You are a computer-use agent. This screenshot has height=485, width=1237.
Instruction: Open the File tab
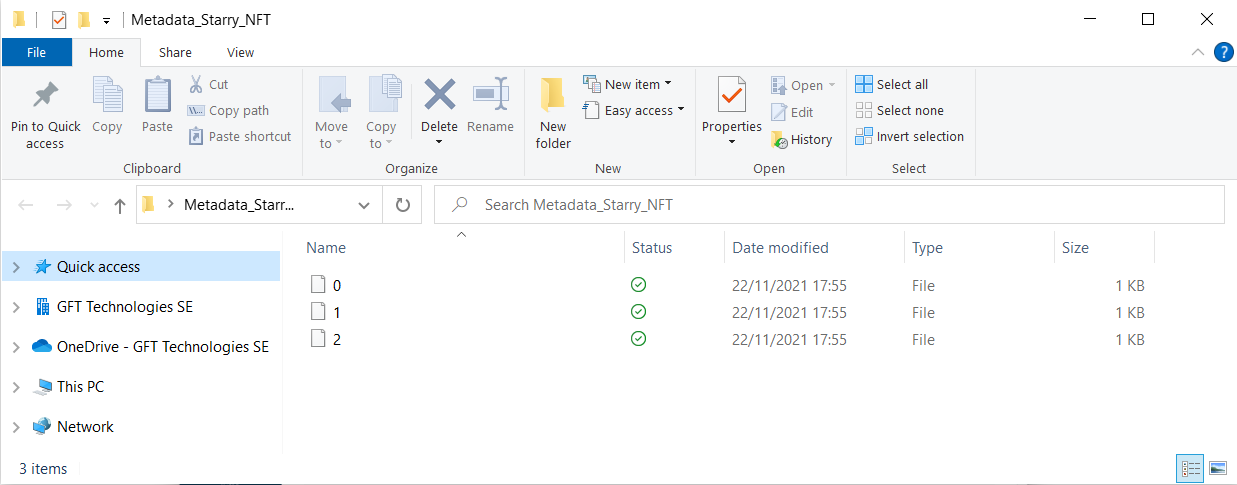point(36,52)
